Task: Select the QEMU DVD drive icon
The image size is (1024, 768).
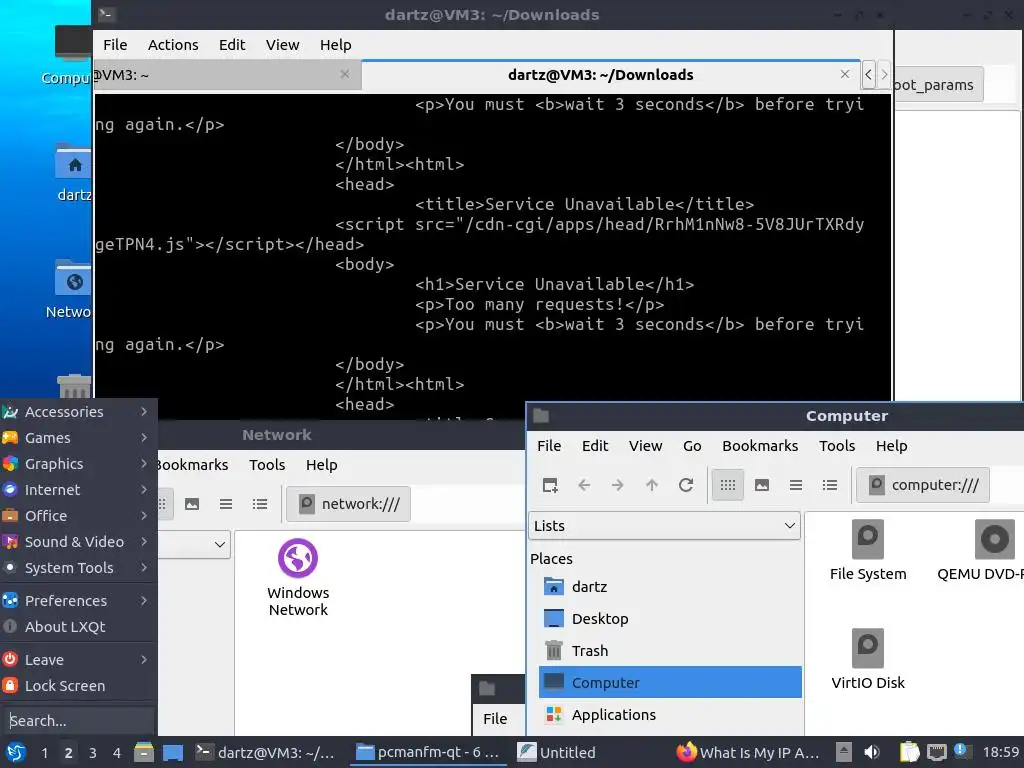Action: [986, 550]
